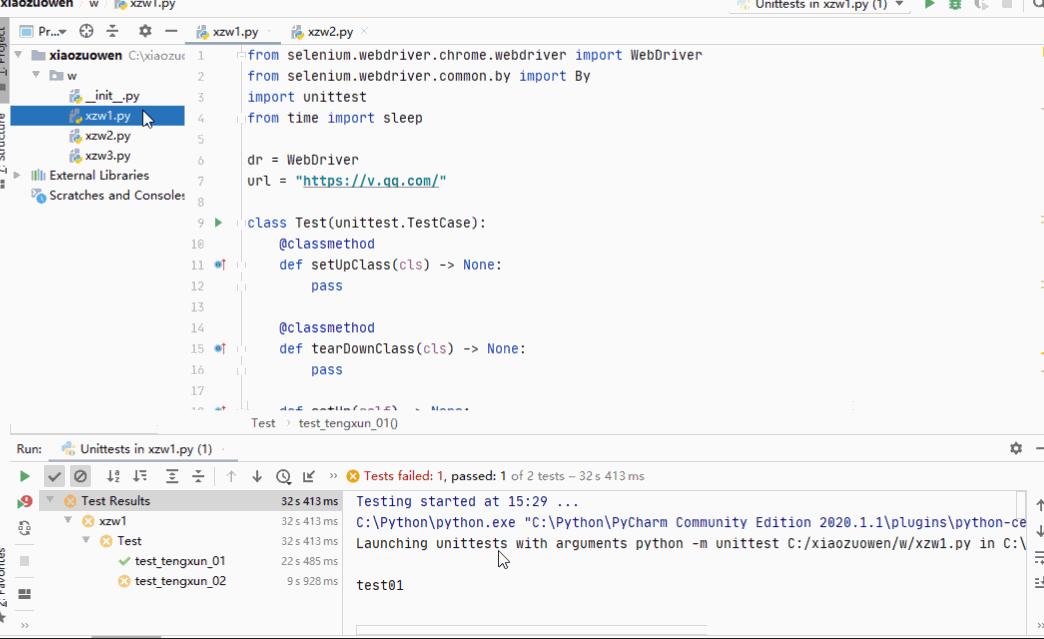Expand External Libraries node
Viewport: 1044px width, 639px height.
pos(17,175)
